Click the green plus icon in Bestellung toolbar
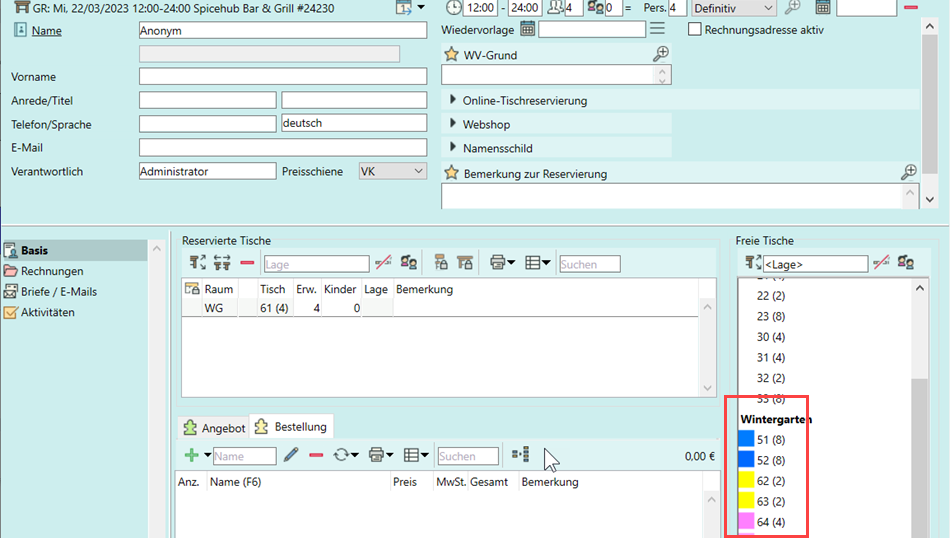This screenshot has height=538, width=950. pyautogui.click(x=191, y=456)
